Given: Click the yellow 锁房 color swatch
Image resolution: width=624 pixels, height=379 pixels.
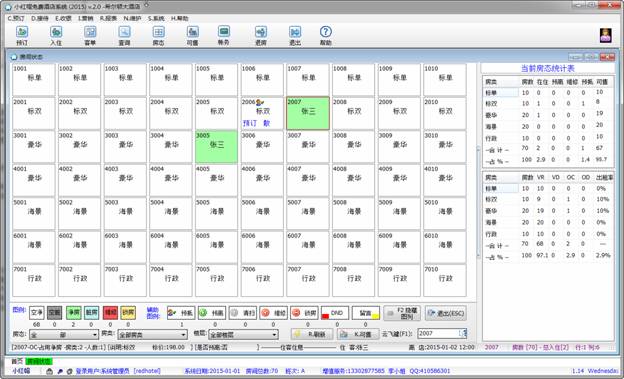Looking at the screenshot, I should click(x=128, y=313).
